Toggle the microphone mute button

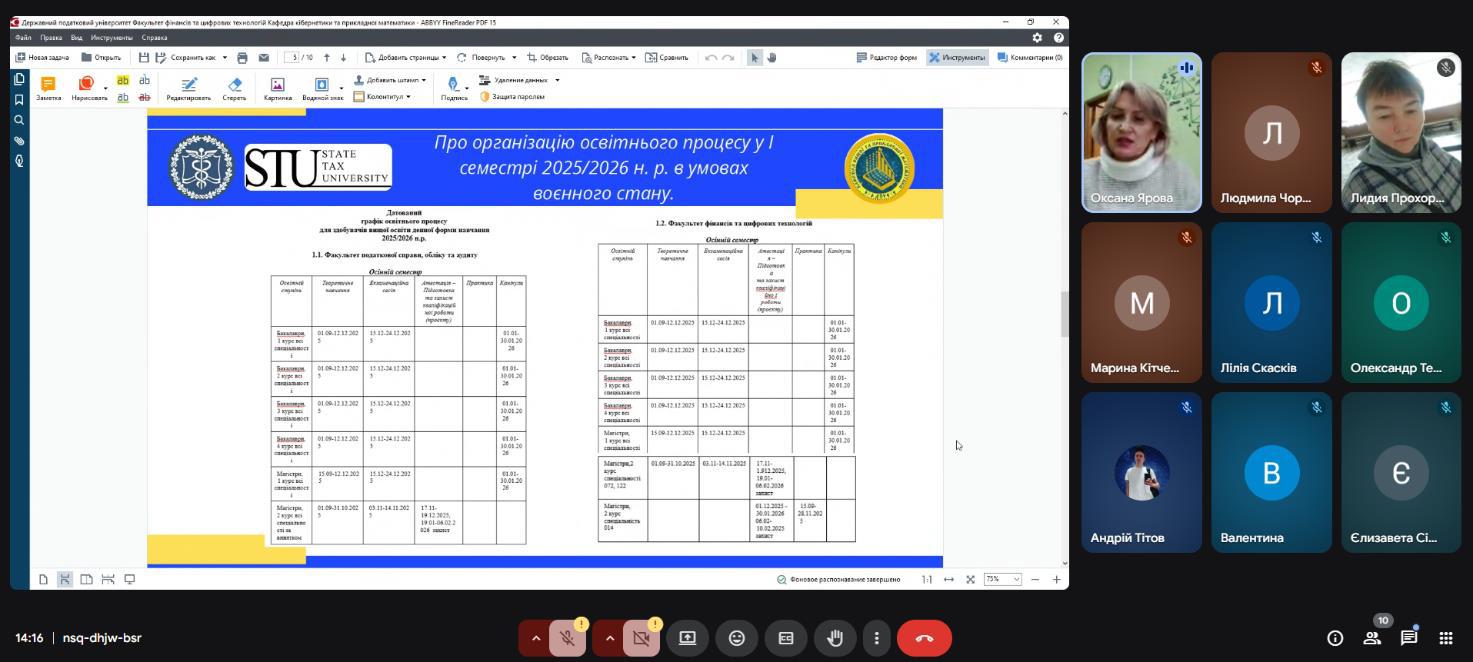point(567,638)
